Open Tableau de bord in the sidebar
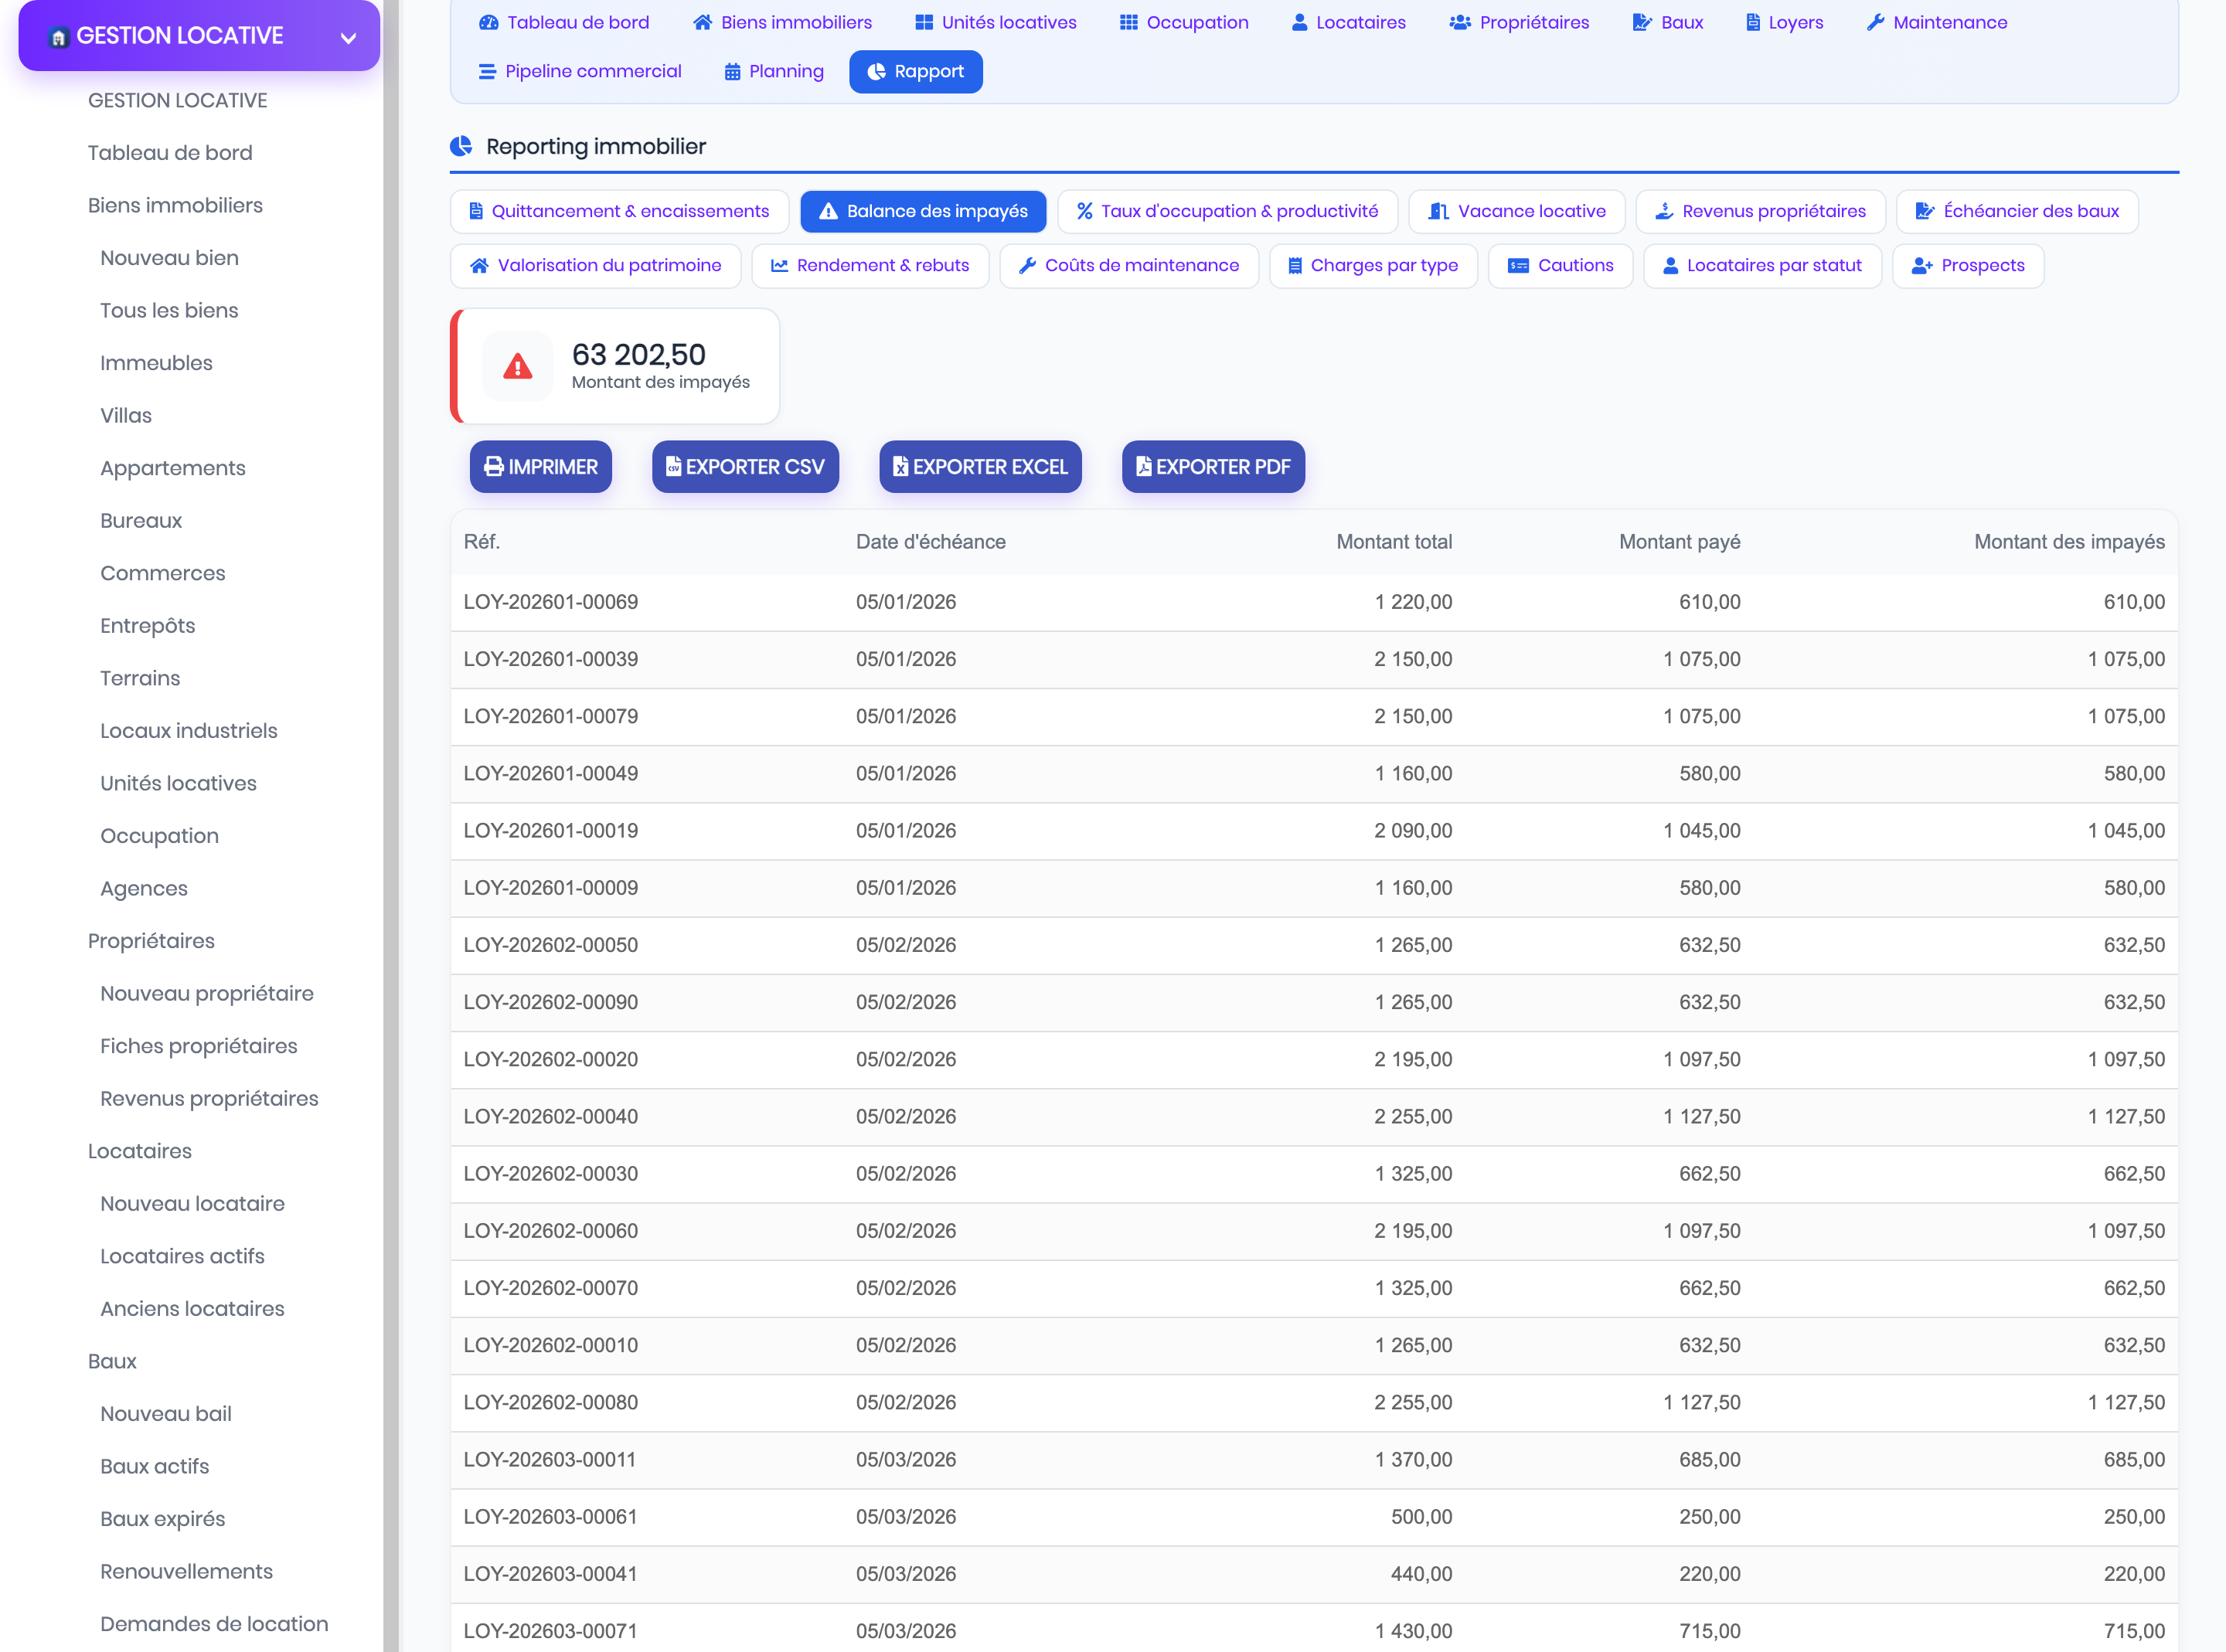 [170, 153]
